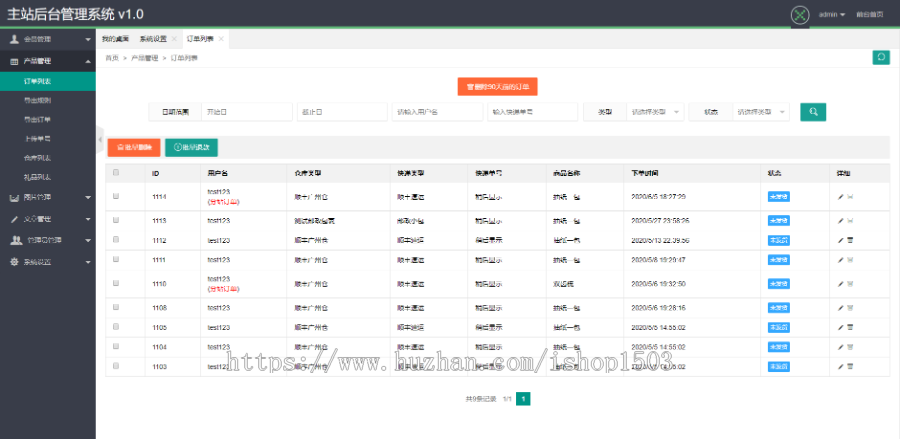Edit order 1113 with pencil icon
Screen dimensions: 900x439
pos(840,221)
